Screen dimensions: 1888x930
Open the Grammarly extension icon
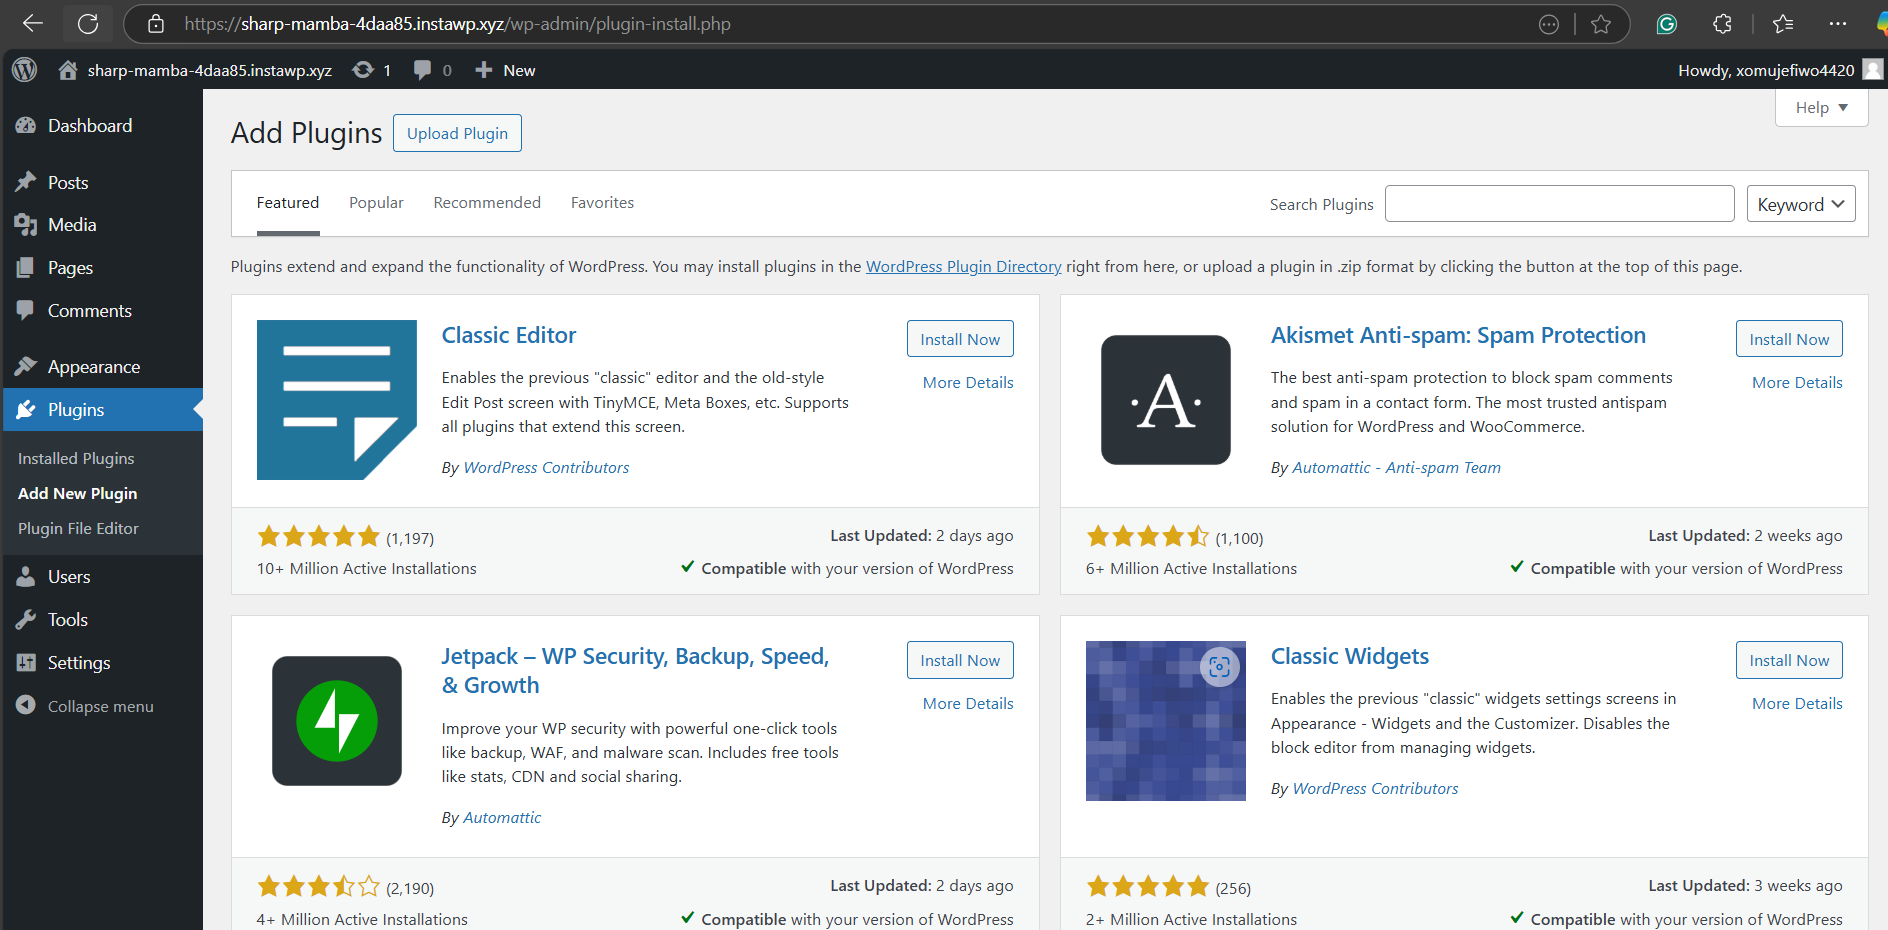(x=1667, y=24)
